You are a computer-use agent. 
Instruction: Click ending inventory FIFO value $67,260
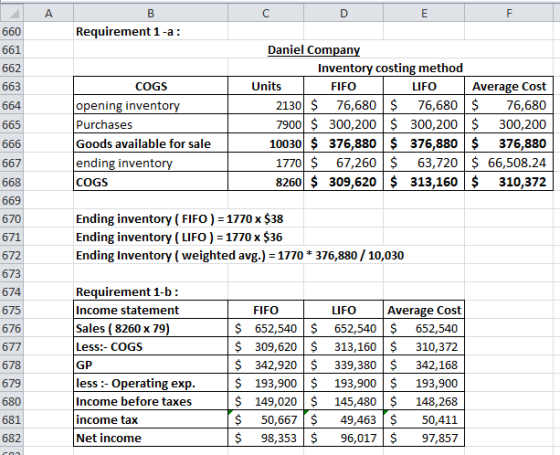tap(344, 163)
